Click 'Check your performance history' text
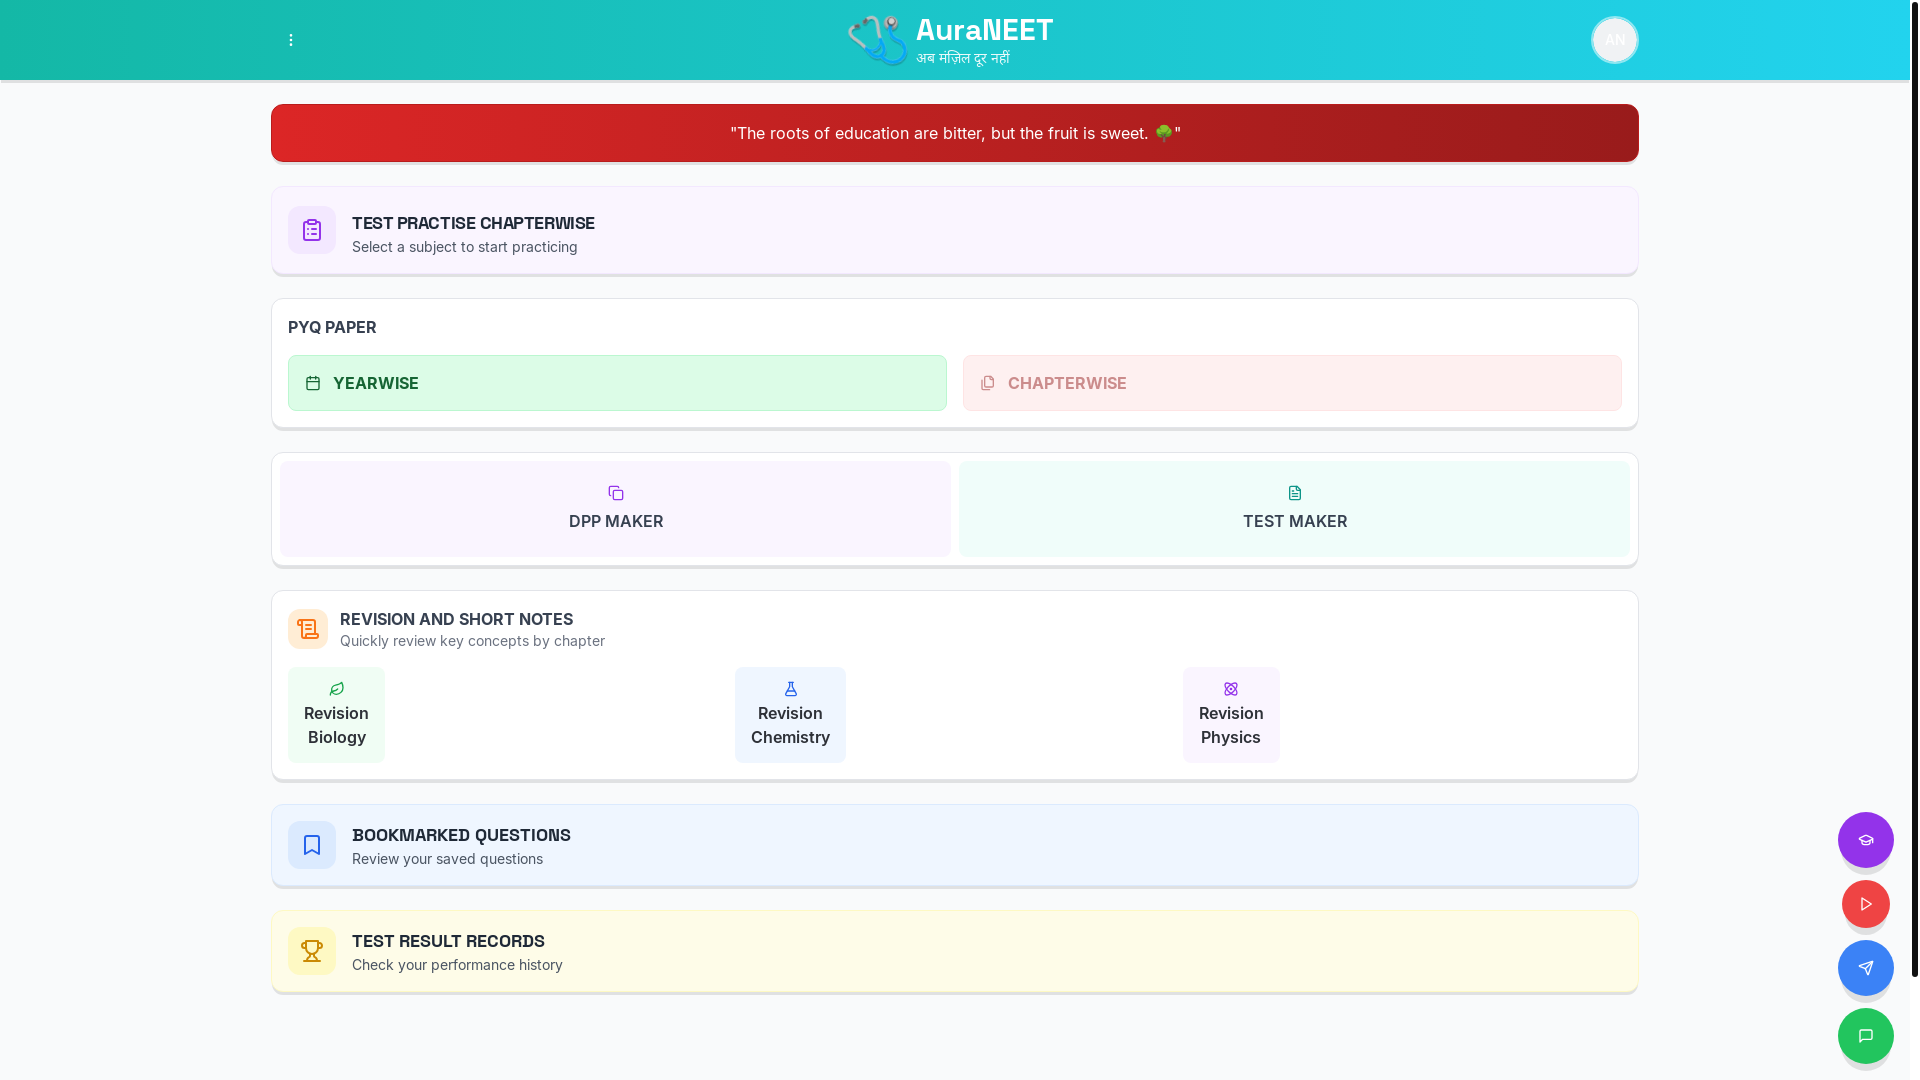Viewport: 1920px width, 1080px height. click(x=457, y=965)
